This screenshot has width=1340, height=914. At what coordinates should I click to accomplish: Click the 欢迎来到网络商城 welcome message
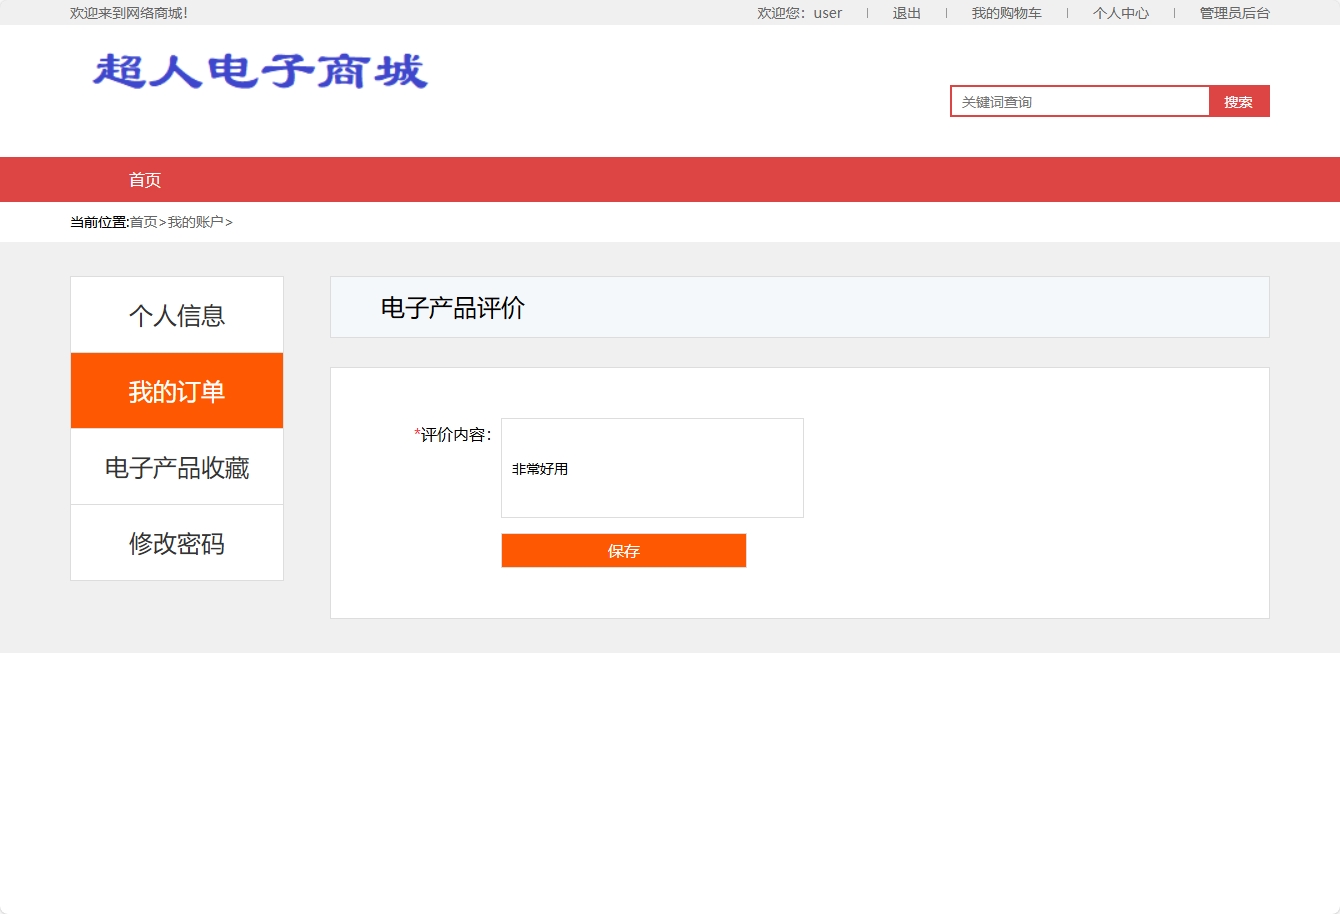click(127, 13)
